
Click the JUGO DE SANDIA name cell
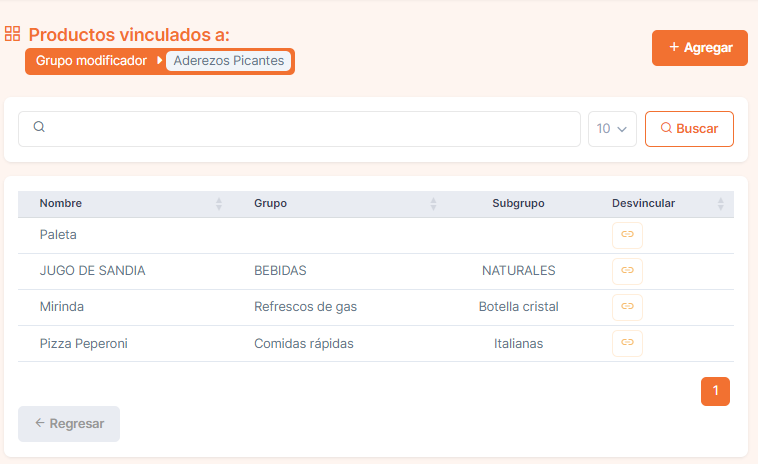92,271
